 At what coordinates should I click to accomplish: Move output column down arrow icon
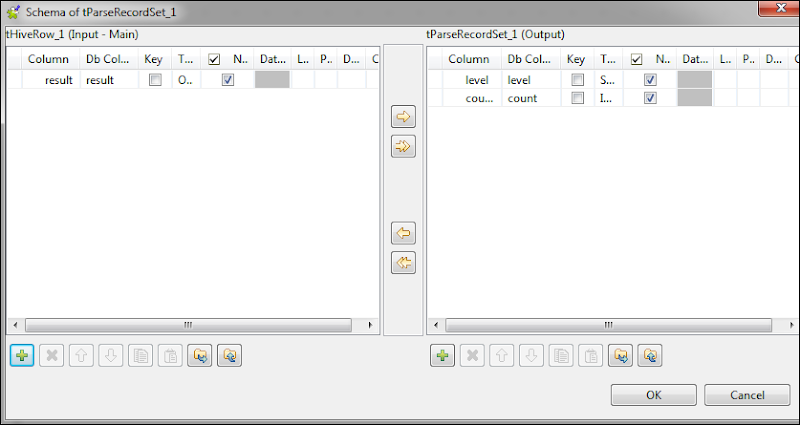(531, 355)
